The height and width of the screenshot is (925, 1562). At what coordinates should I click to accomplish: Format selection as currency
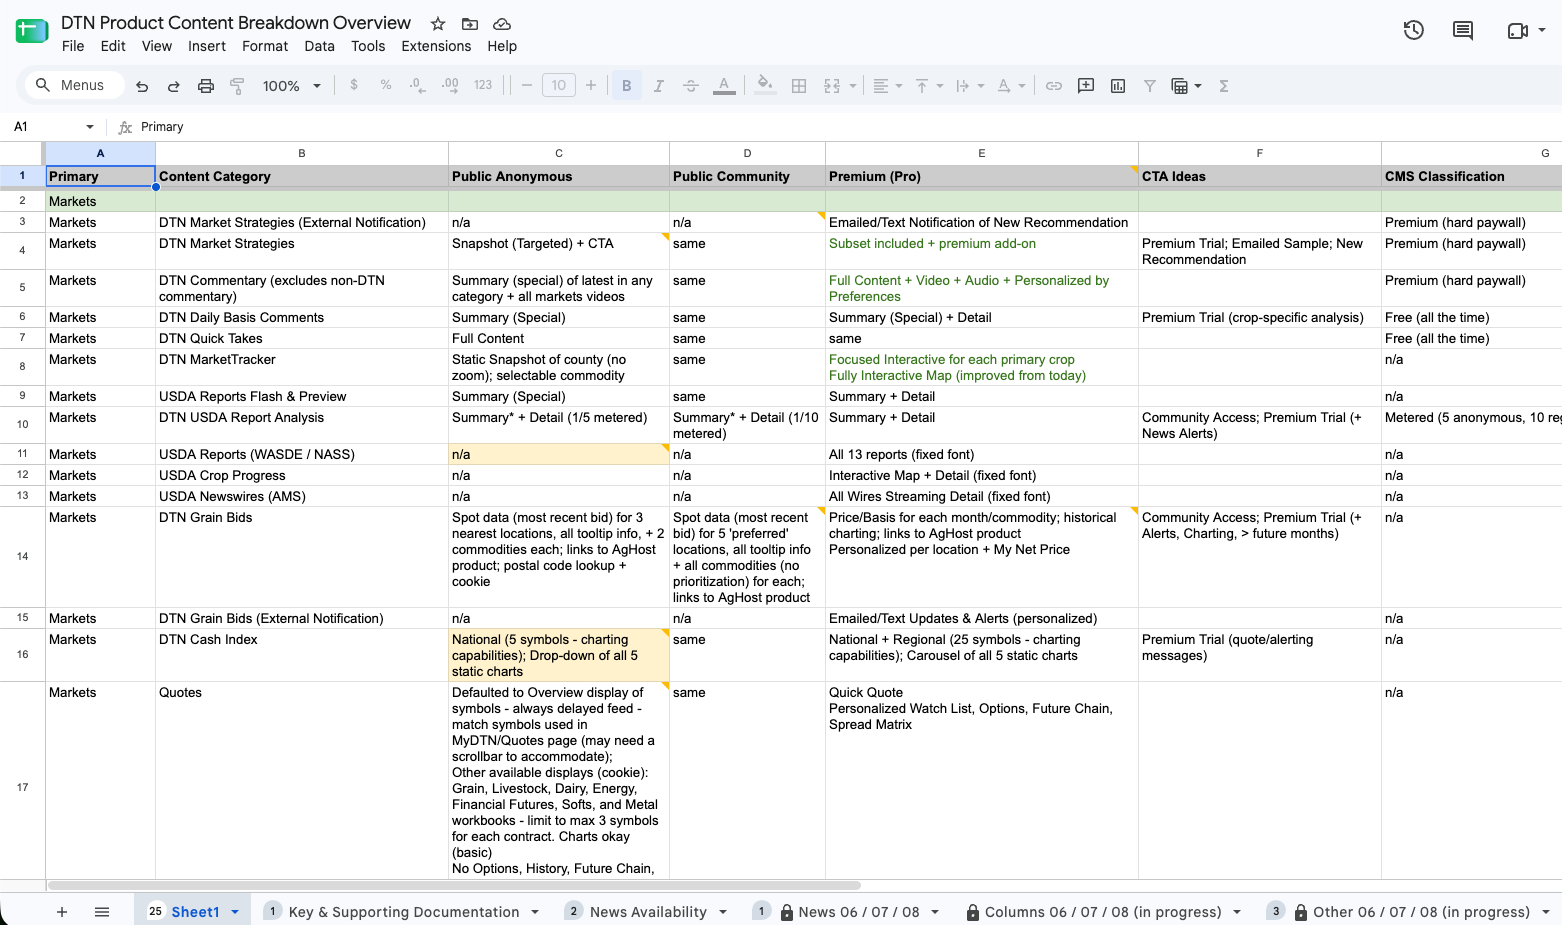(x=354, y=86)
